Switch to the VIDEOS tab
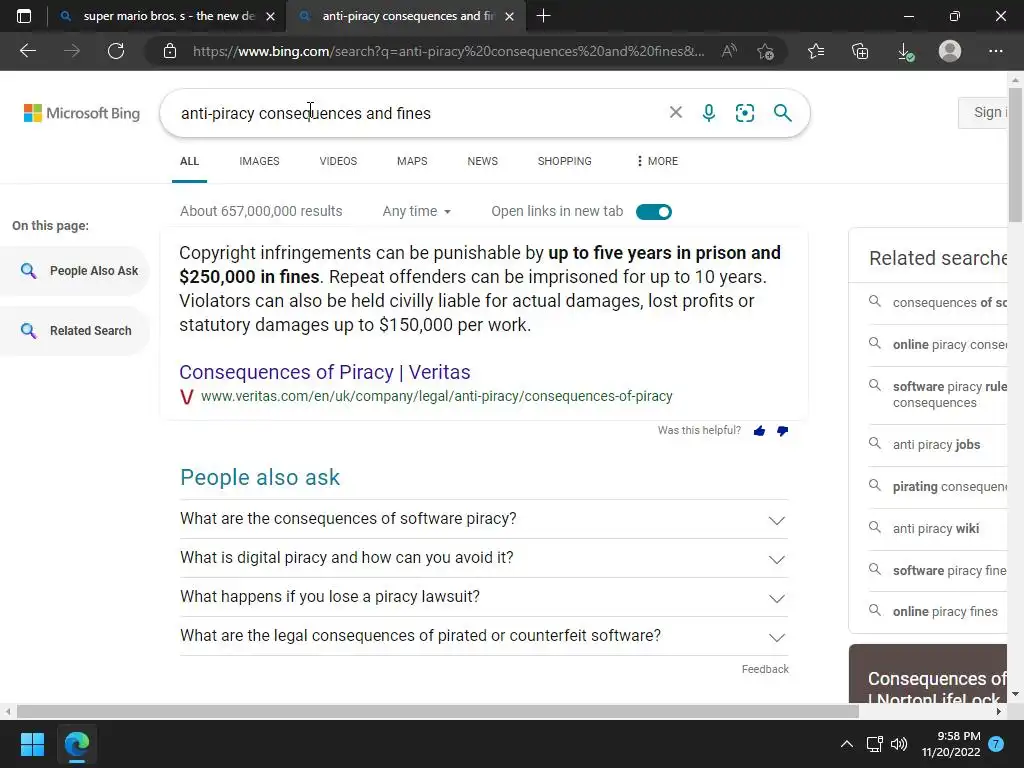Image resolution: width=1024 pixels, height=768 pixels. pyautogui.click(x=338, y=161)
